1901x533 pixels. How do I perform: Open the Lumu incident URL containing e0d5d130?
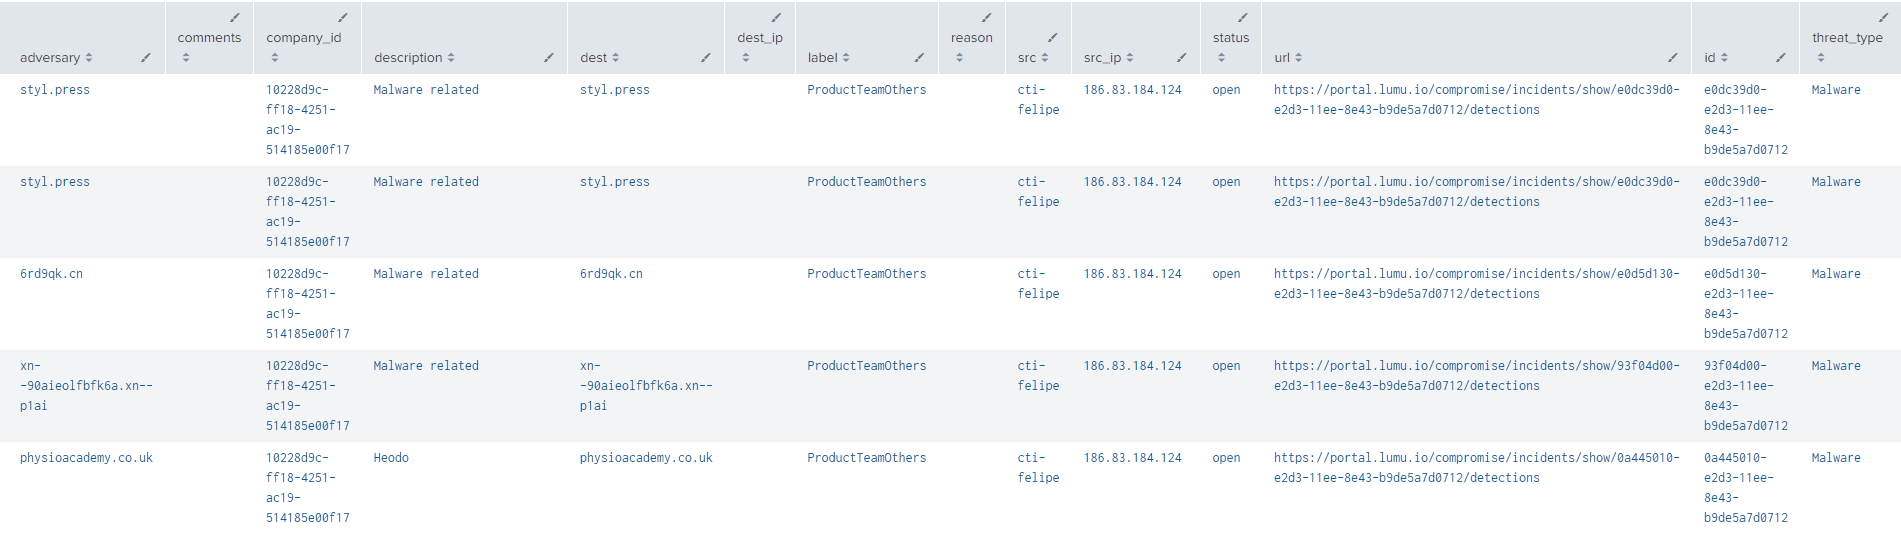(x=1476, y=284)
